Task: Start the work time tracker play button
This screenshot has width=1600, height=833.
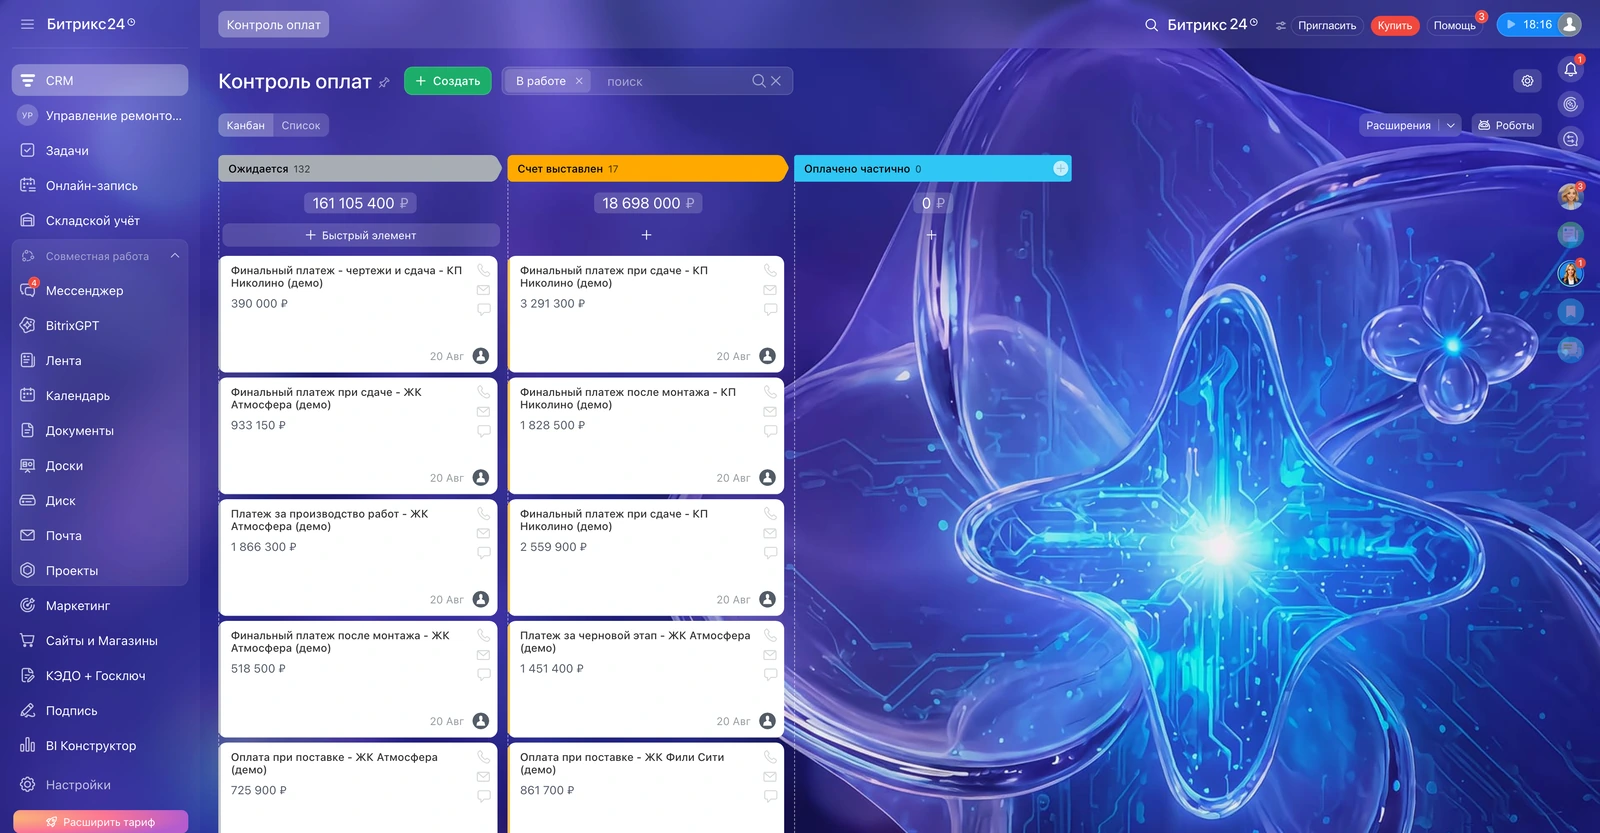Action: (1511, 25)
